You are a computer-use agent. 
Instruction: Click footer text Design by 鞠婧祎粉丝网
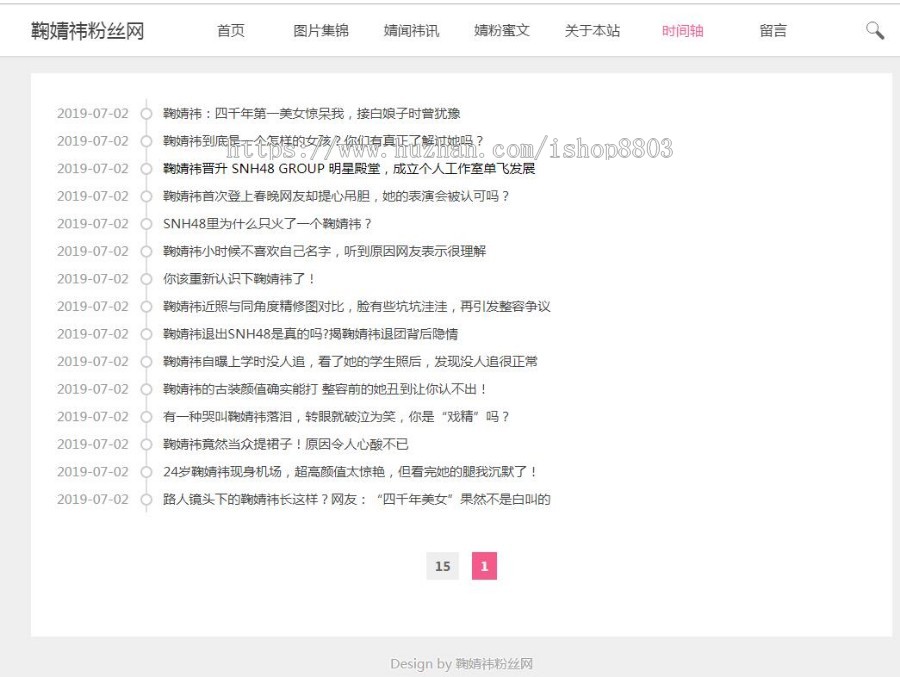click(461, 664)
